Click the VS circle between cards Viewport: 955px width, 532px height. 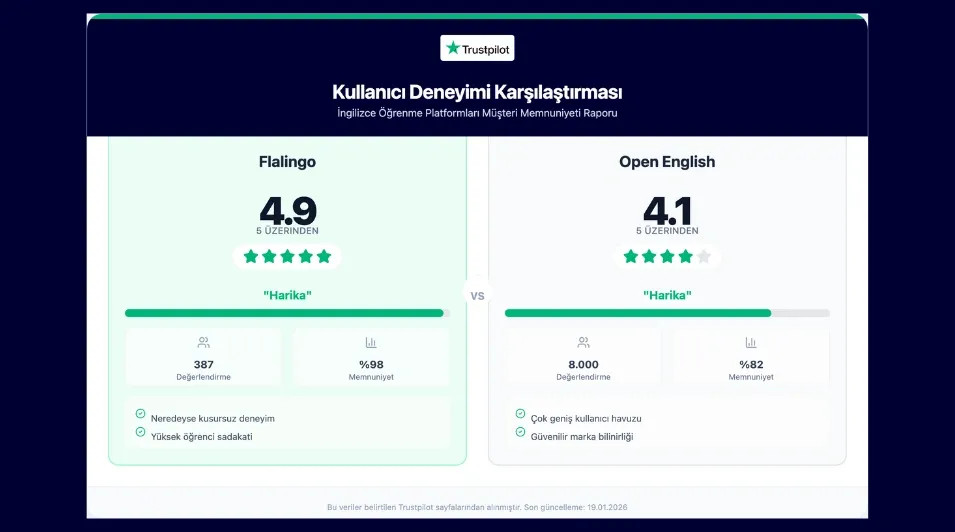coord(478,296)
